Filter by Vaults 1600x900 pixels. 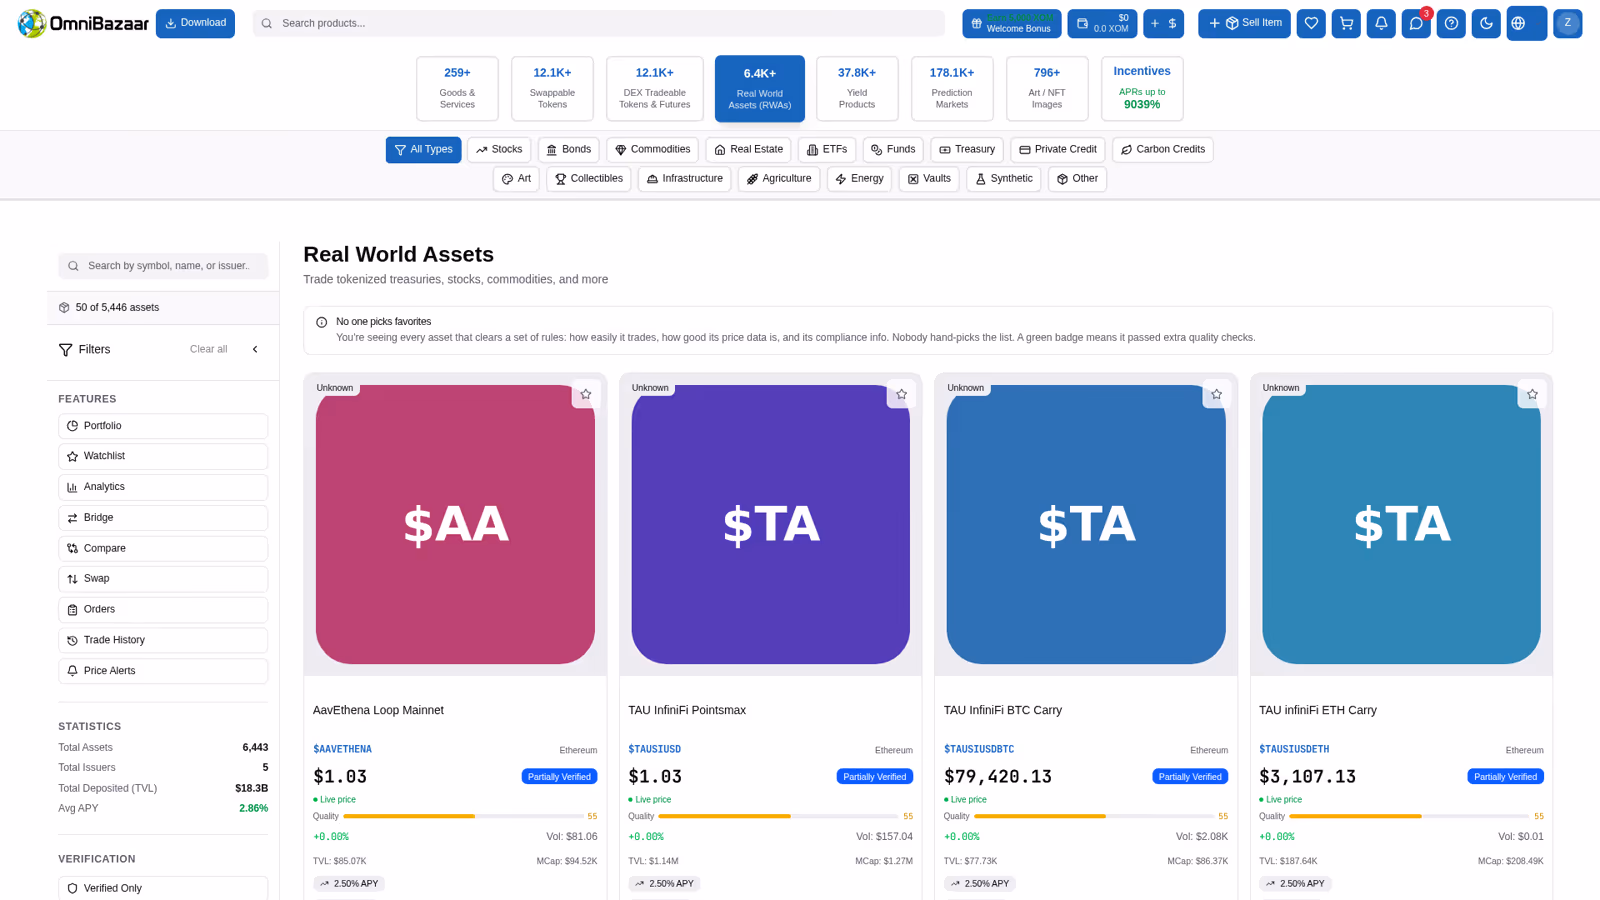point(929,179)
